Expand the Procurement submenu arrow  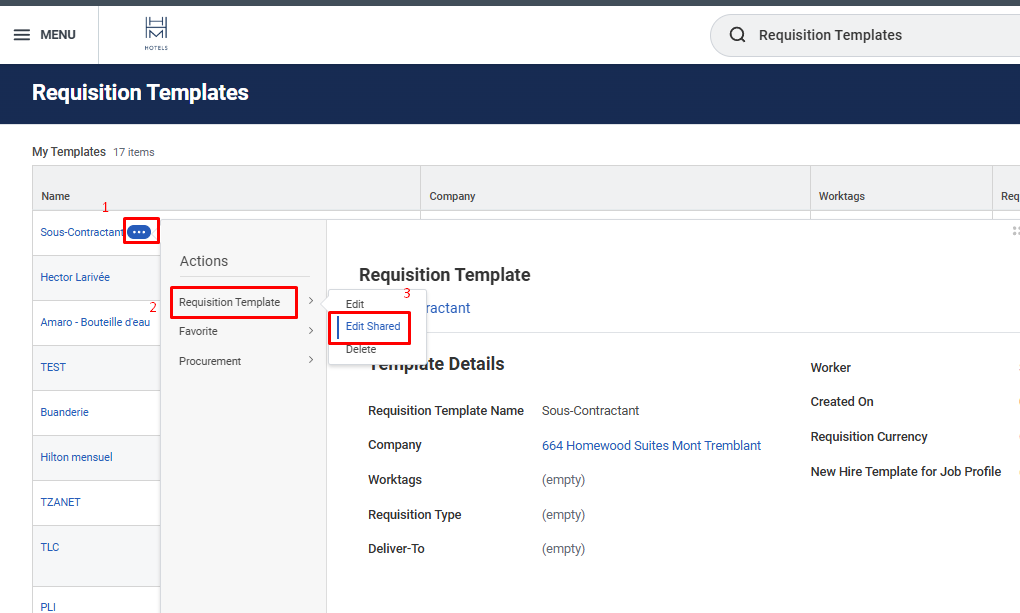point(311,361)
